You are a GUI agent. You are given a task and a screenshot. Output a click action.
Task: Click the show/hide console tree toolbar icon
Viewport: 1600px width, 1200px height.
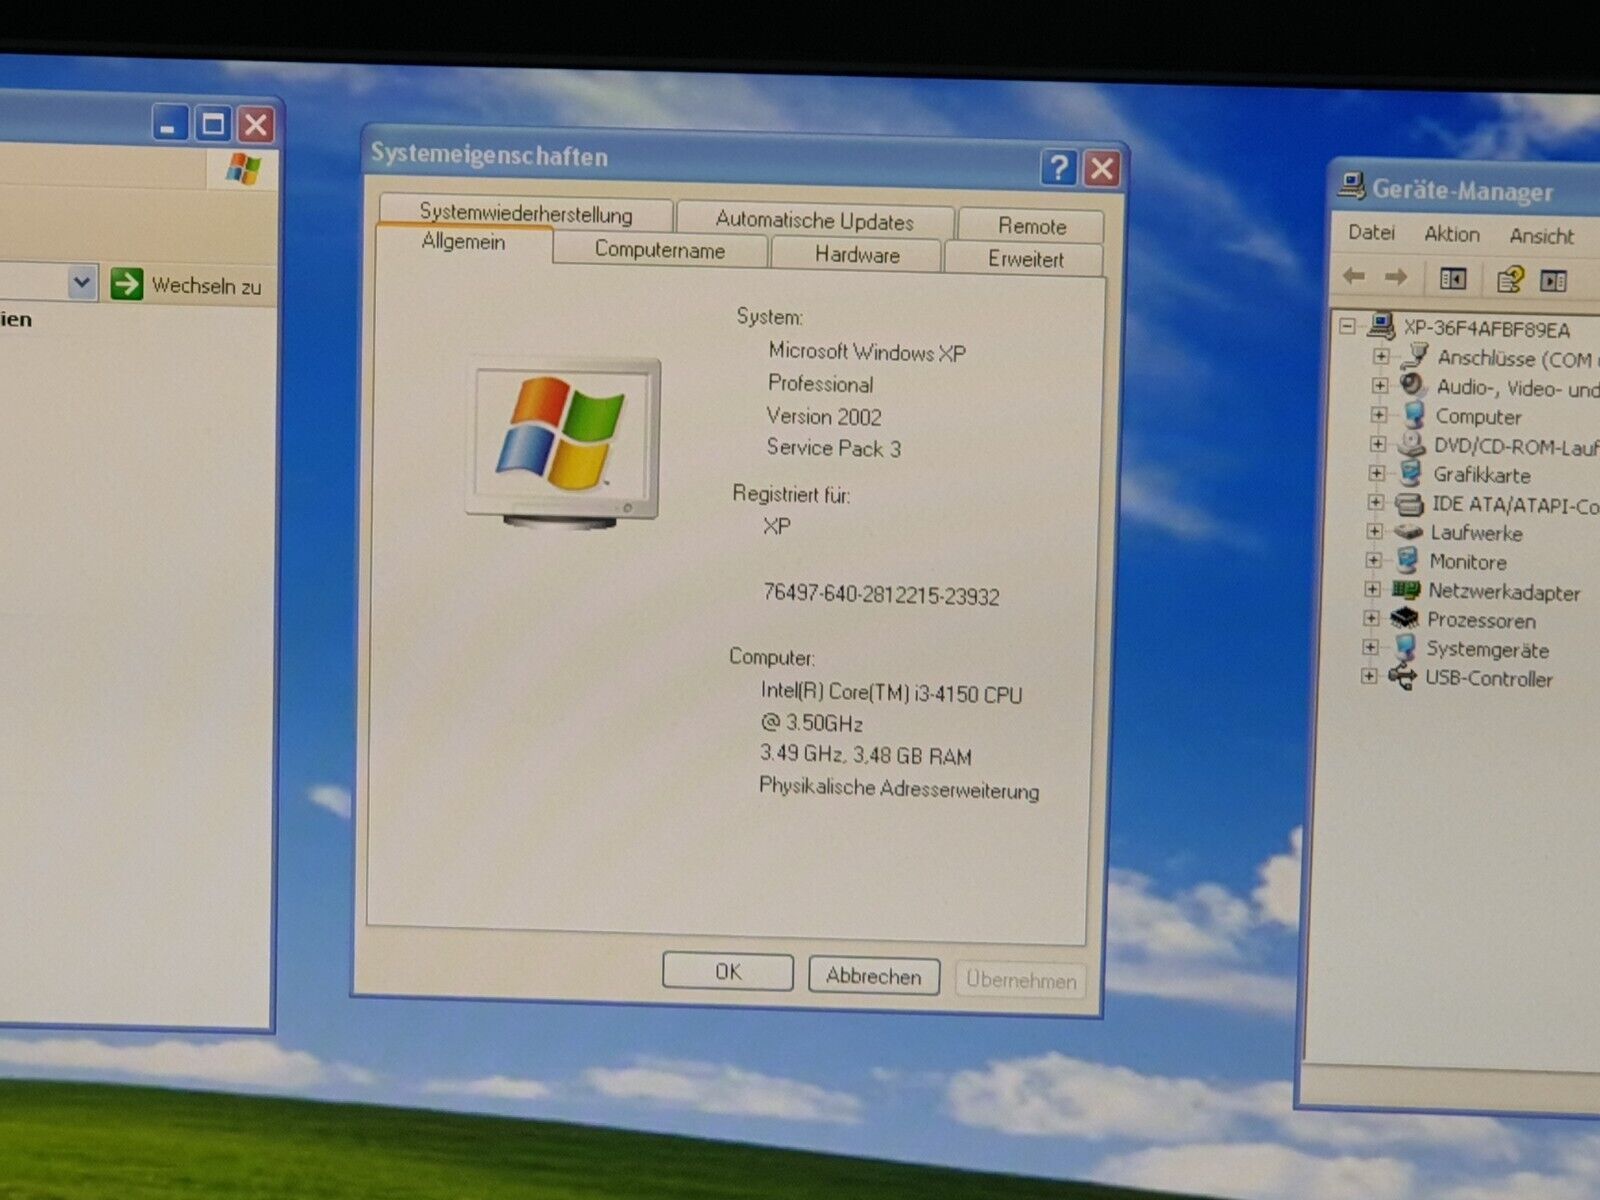point(1452,279)
